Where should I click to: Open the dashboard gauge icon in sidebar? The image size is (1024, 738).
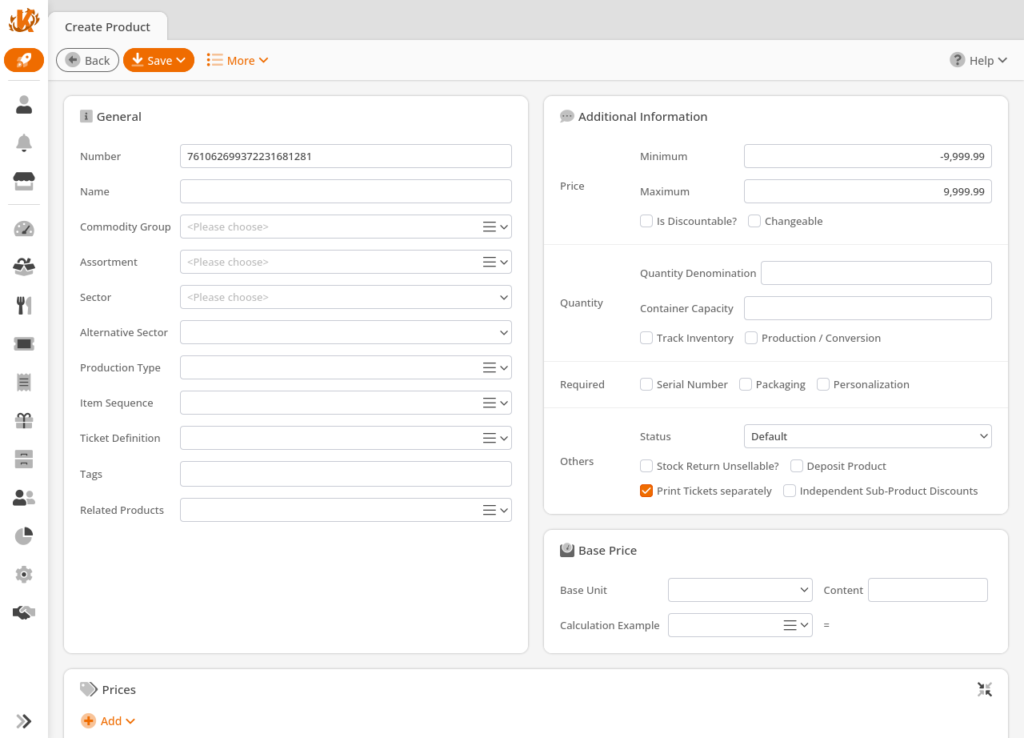[x=24, y=229]
